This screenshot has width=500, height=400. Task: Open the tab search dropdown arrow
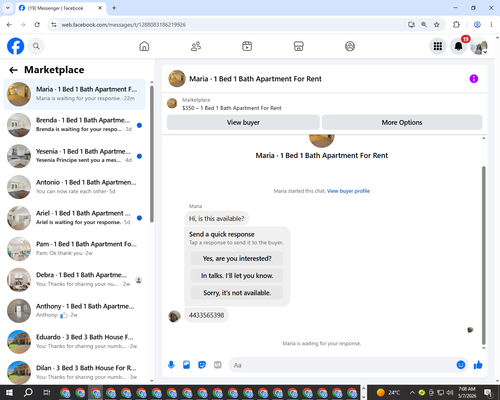8,8
